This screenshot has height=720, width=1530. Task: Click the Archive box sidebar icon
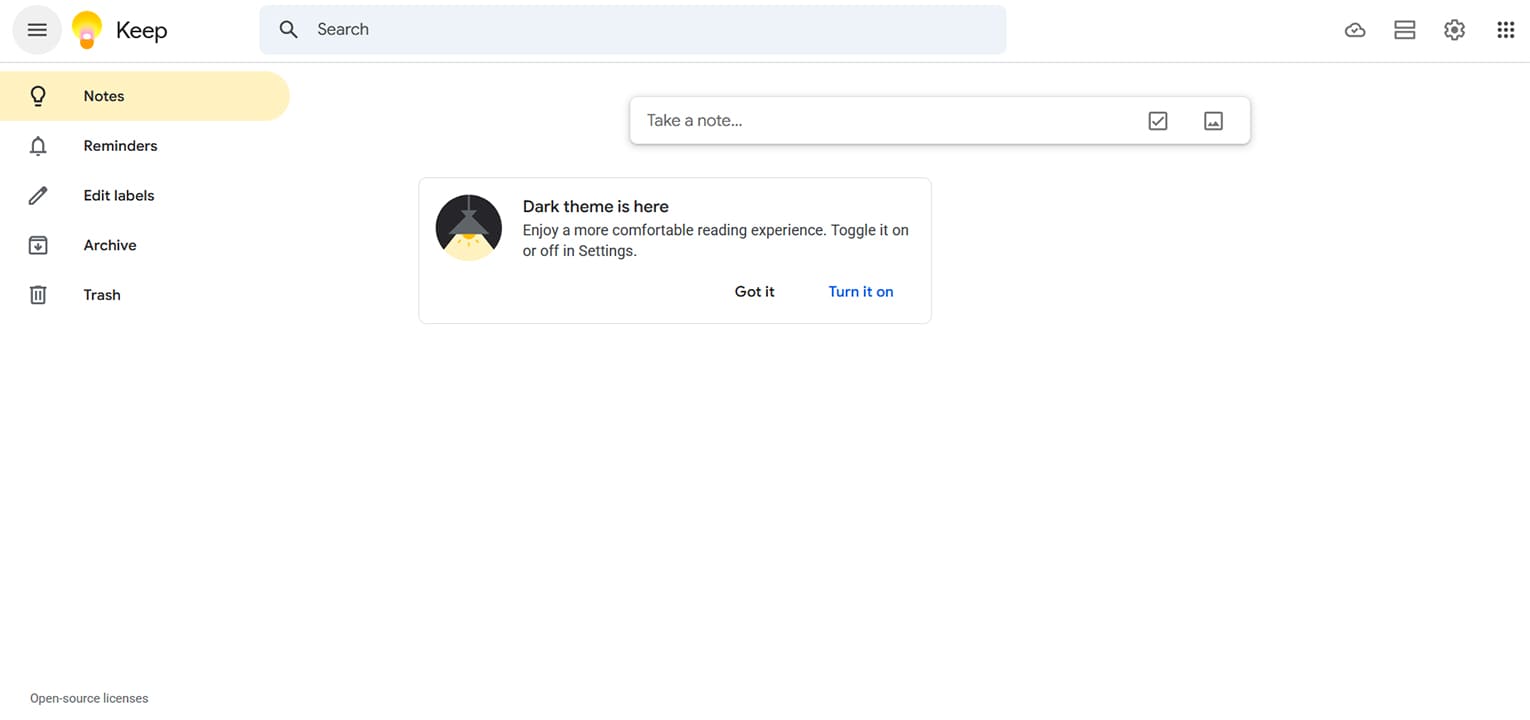[38, 245]
